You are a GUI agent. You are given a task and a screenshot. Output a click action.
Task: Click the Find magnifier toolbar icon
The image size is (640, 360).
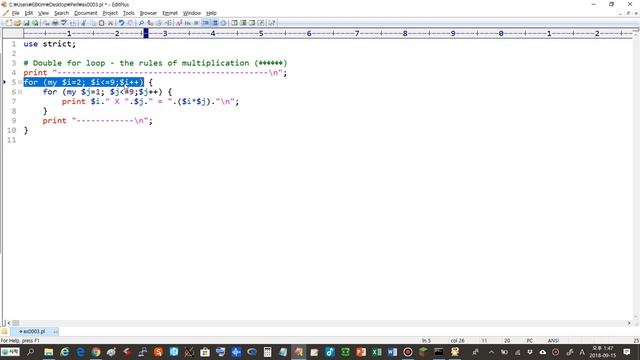pyautogui.click(x=141, y=23)
